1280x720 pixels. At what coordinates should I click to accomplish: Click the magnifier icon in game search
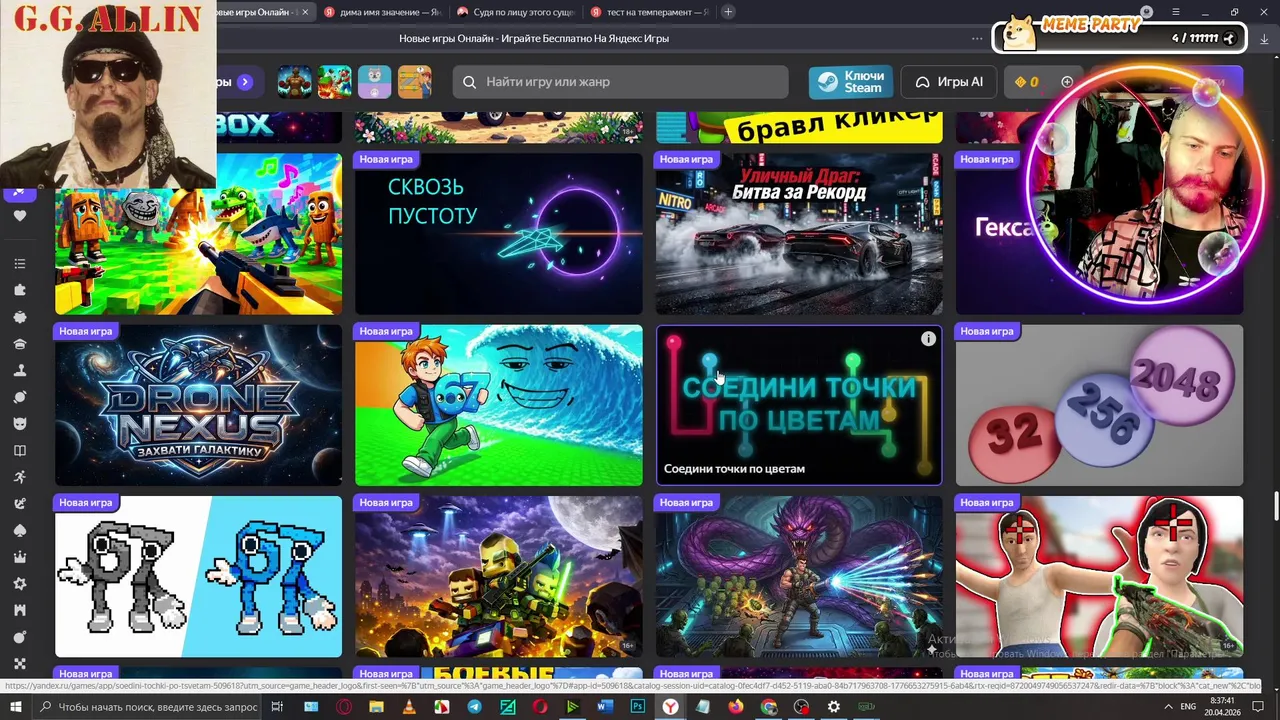[x=470, y=82]
